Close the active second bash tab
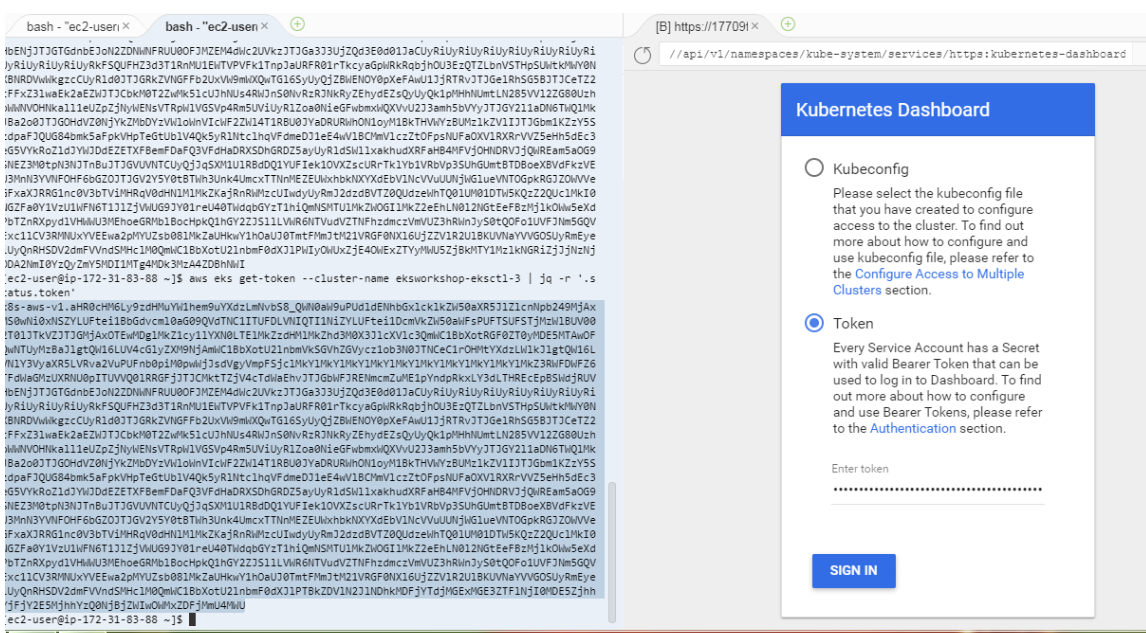This screenshot has width=1146, height=633. (265, 25)
